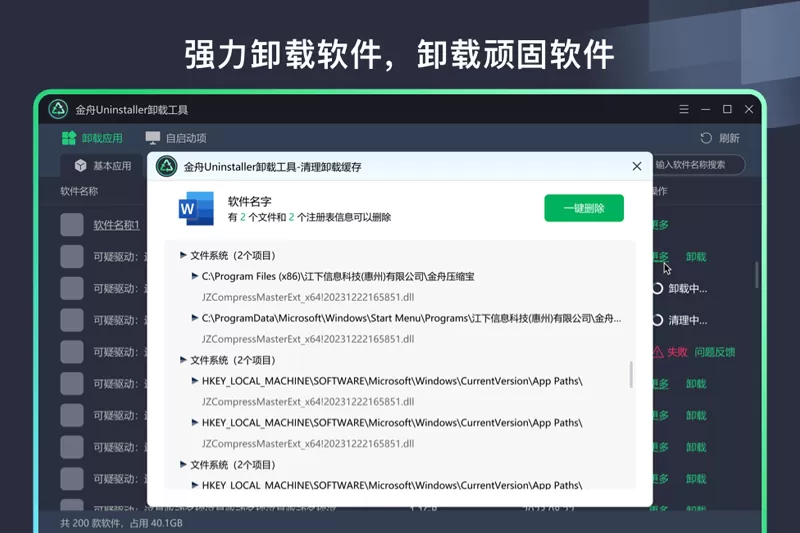
Task: Click the Word software icon in dialog
Action: point(196,208)
